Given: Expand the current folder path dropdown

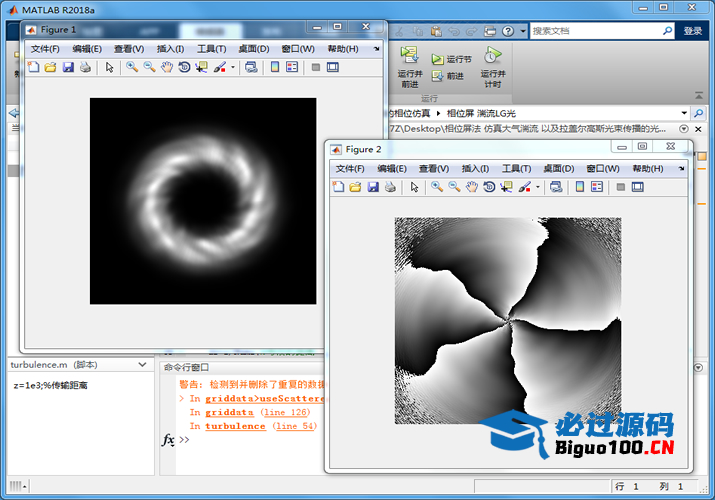Looking at the screenshot, I should (685, 113).
